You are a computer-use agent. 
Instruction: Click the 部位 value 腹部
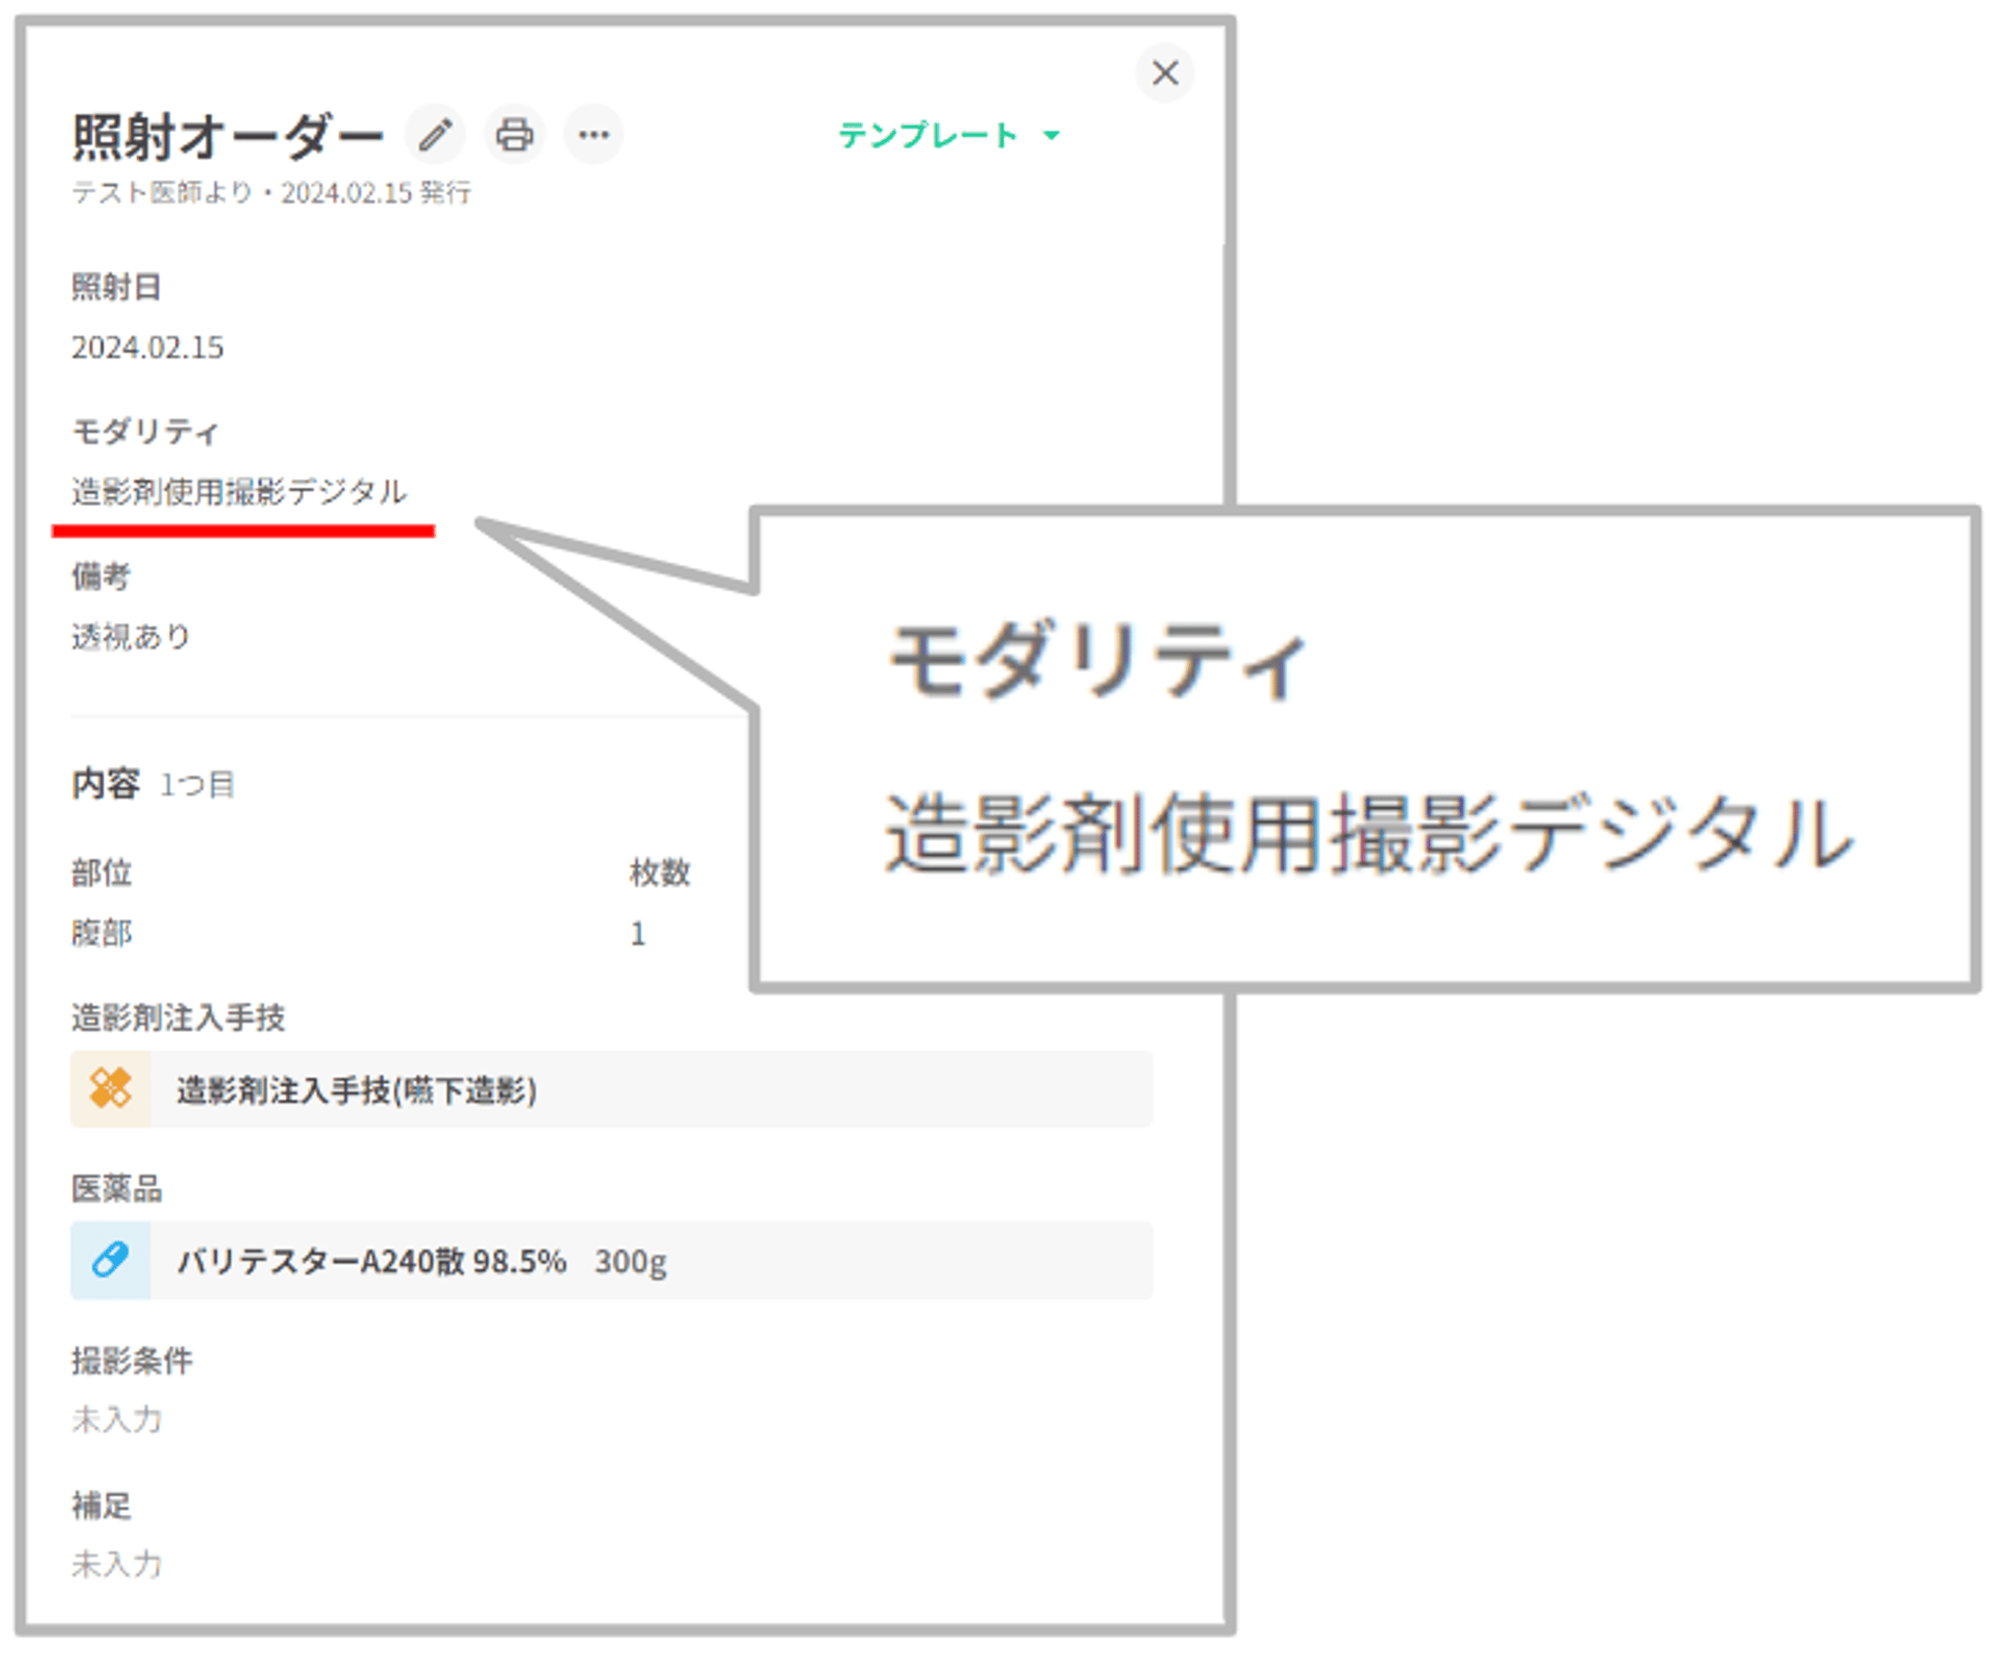pyautogui.click(x=101, y=933)
